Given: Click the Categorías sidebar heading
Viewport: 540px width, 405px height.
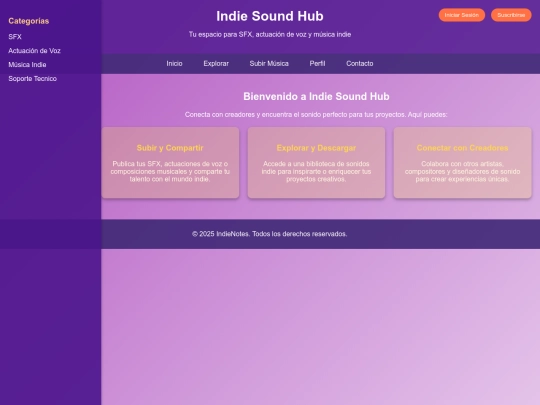Looking at the screenshot, I should [x=29, y=21].
